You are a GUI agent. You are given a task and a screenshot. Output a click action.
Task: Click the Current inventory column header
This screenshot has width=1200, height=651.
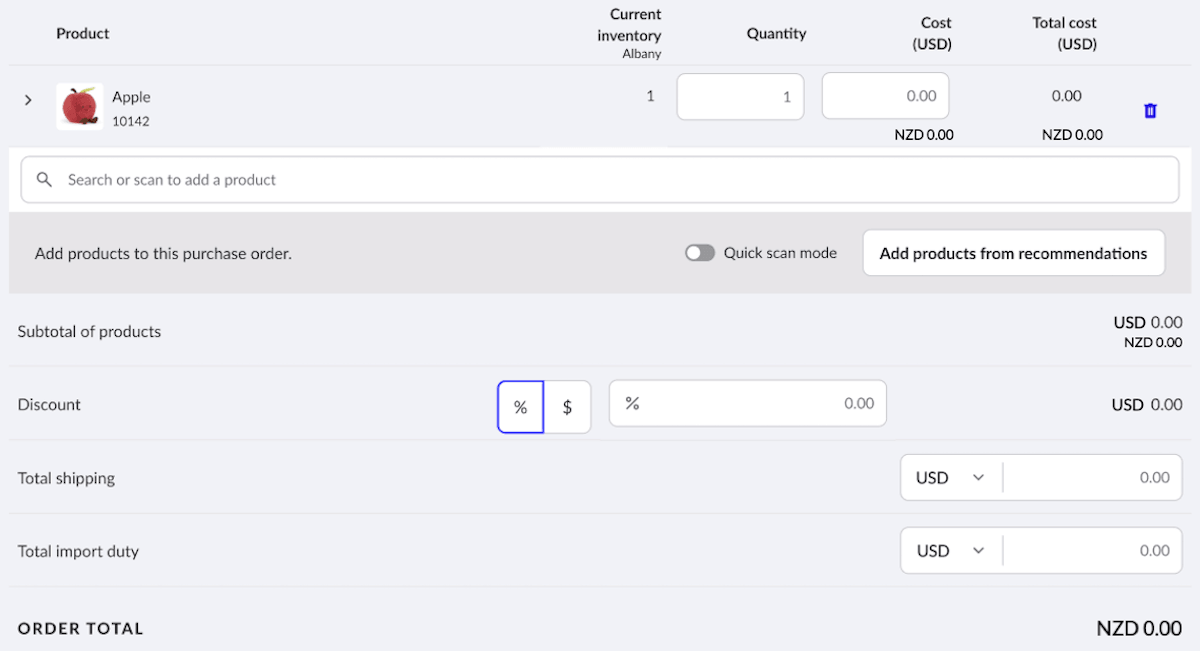click(x=629, y=25)
